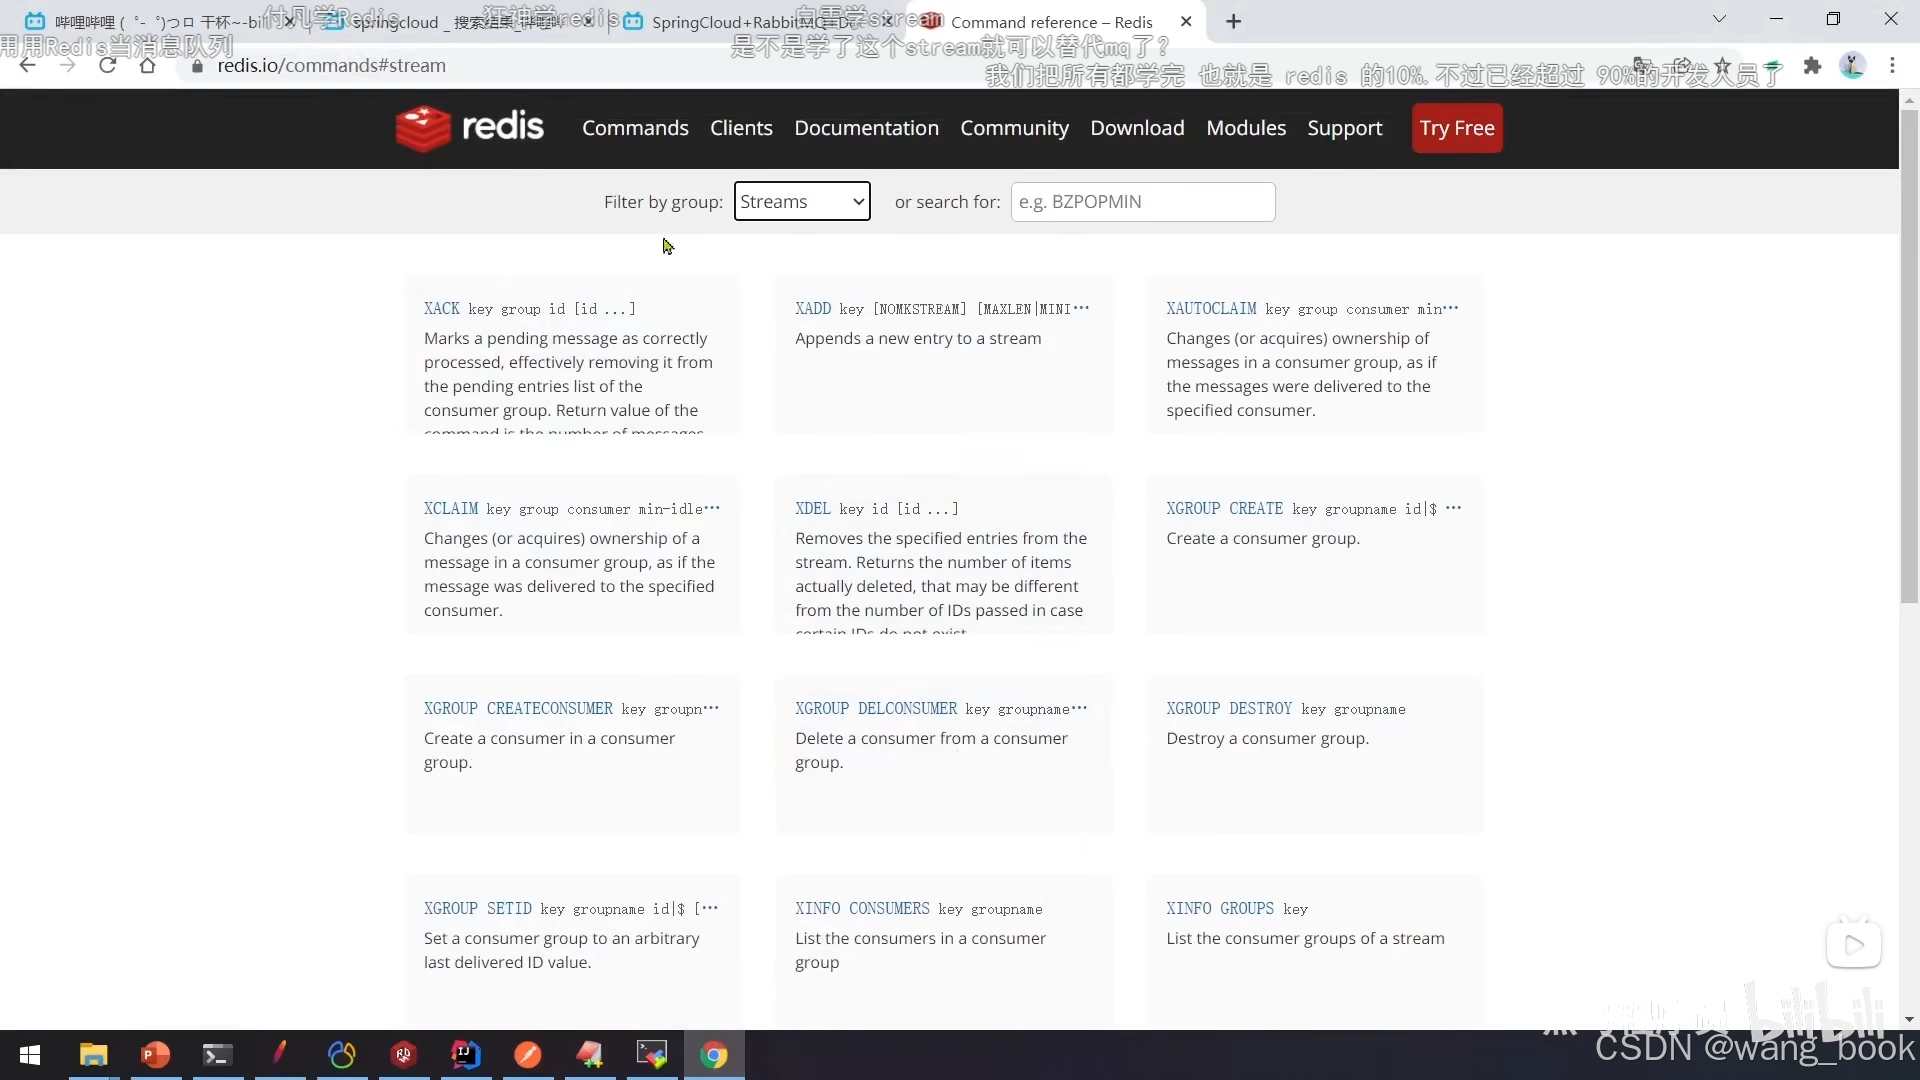This screenshot has height=1080, width=1920.
Task: Open the Chrome profile avatar
Action: (1853, 66)
